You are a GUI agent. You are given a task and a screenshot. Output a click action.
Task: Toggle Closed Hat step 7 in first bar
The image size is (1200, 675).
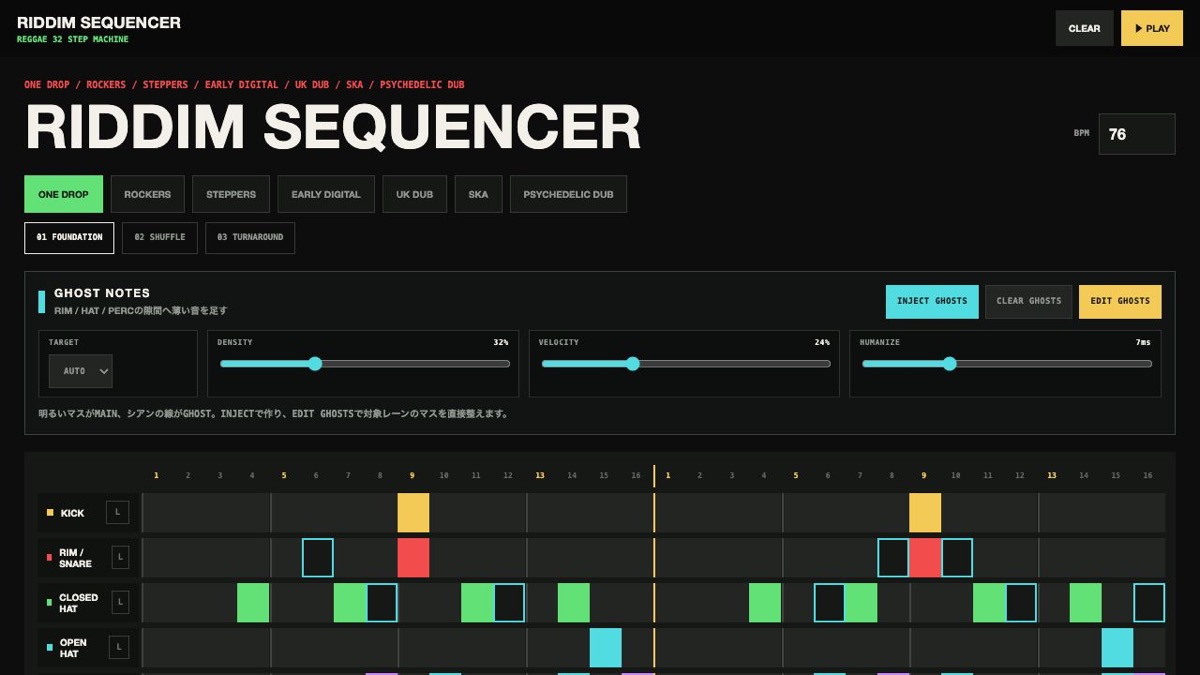point(350,603)
